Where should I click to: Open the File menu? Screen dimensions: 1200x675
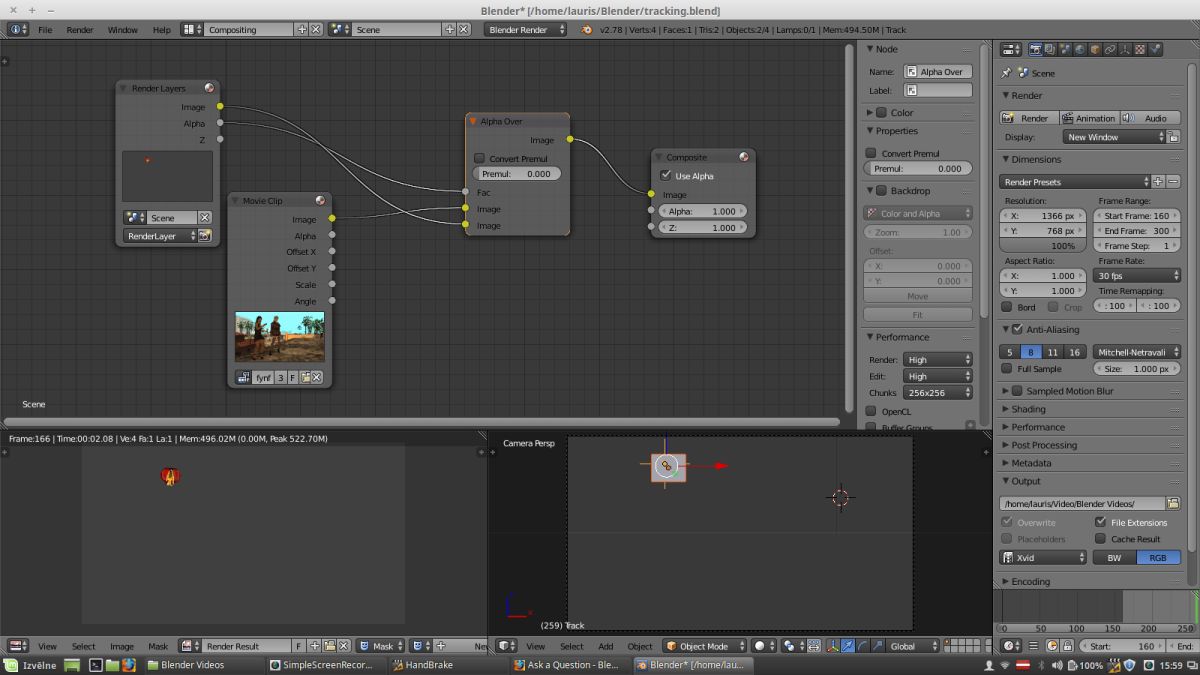tap(45, 30)
